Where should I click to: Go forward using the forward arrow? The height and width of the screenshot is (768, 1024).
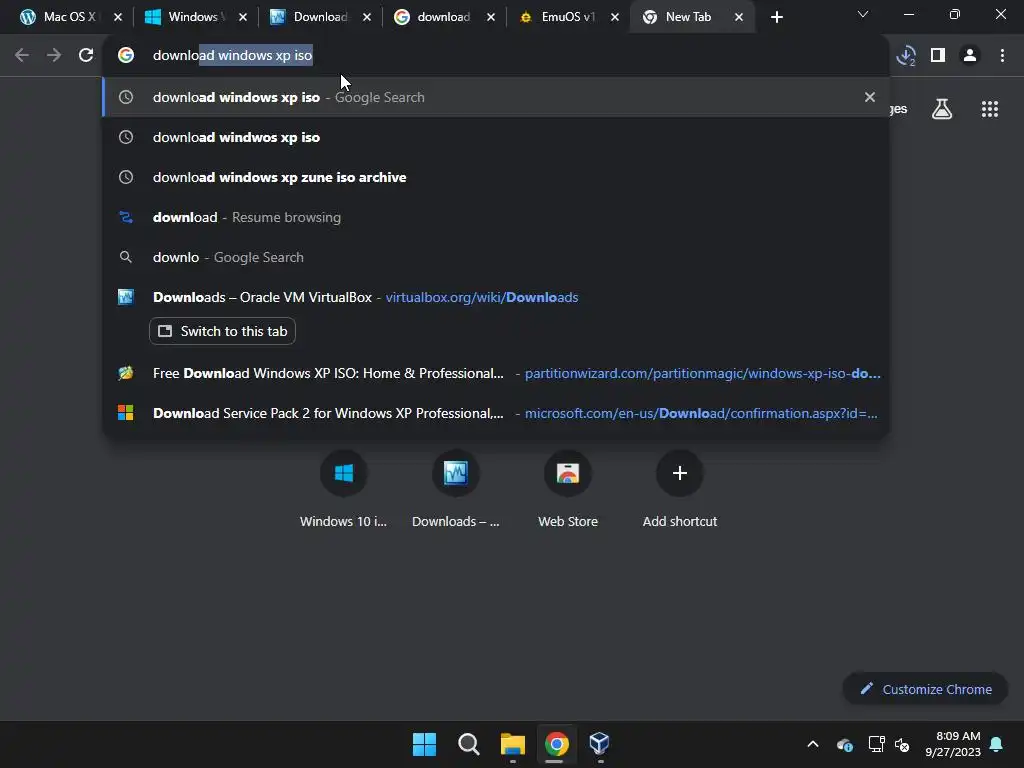[x=54, y=56]
